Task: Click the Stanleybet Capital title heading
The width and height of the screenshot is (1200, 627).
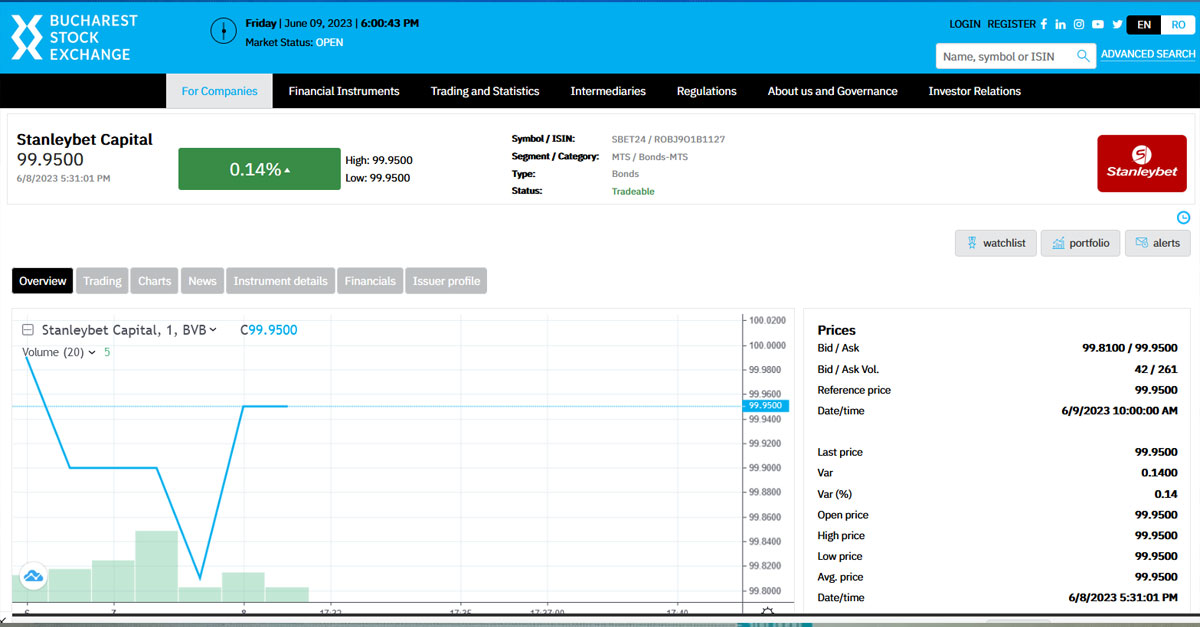Action: coord(85,139)
